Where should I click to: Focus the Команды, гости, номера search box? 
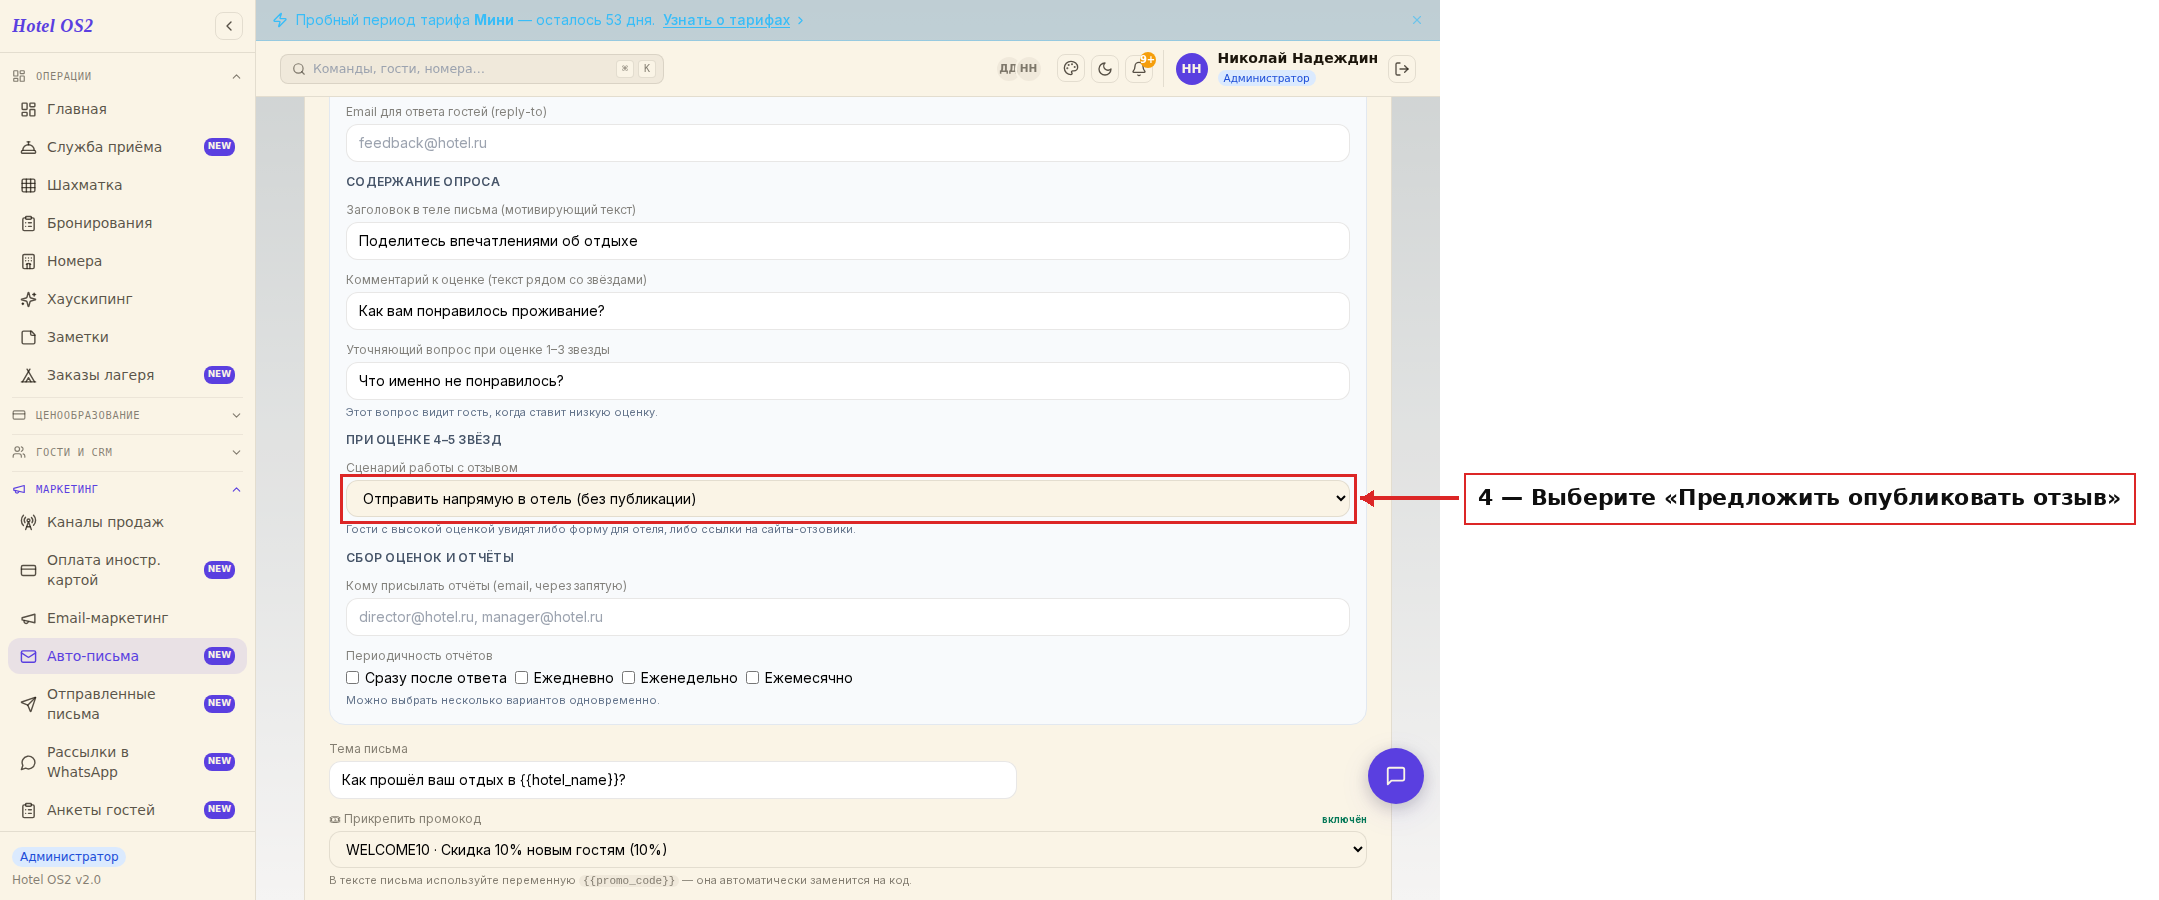(x=472, y=69)
